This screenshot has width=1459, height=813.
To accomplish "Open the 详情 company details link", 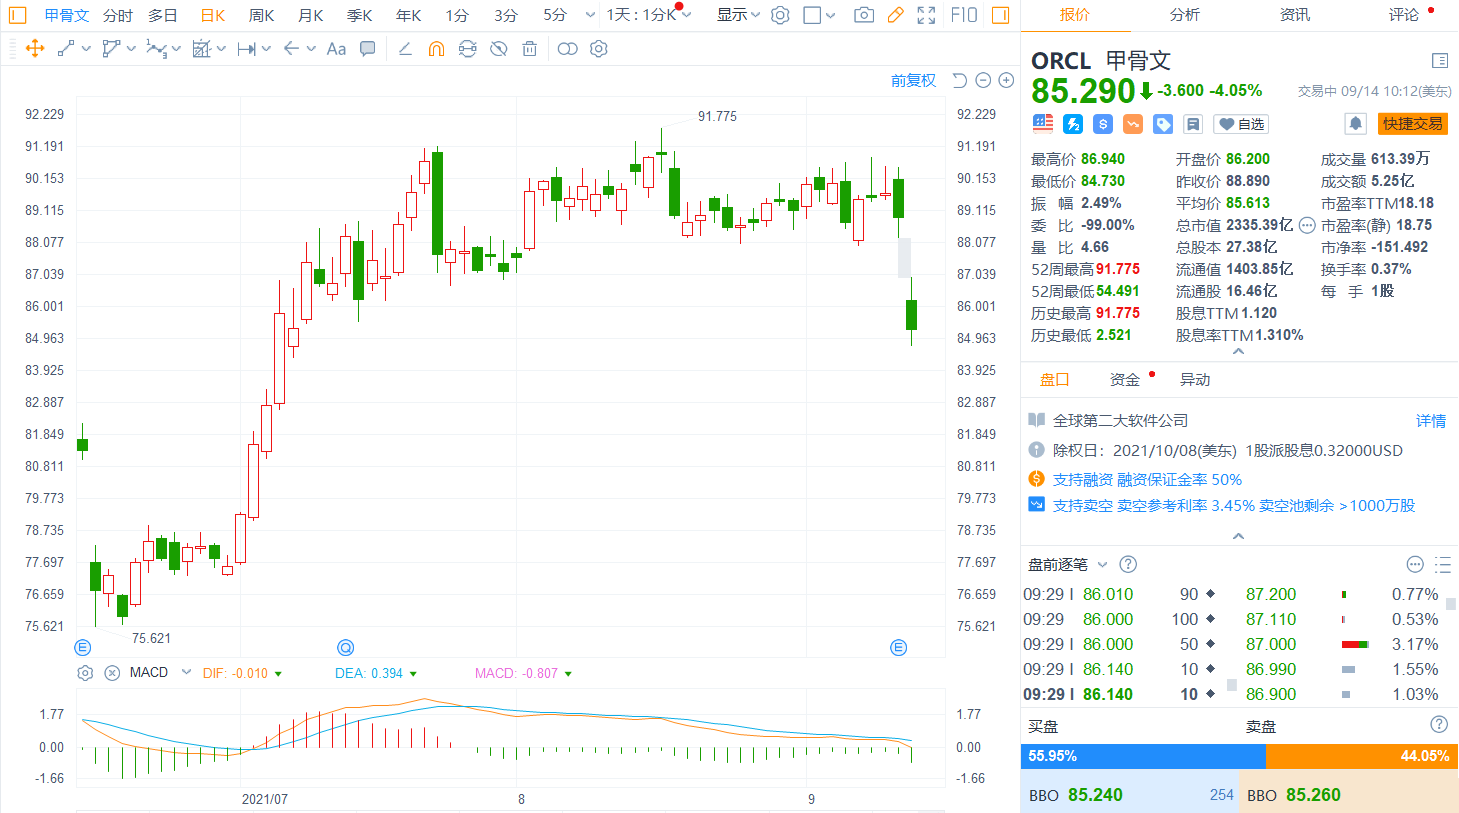I will (x=1430, y=421).
